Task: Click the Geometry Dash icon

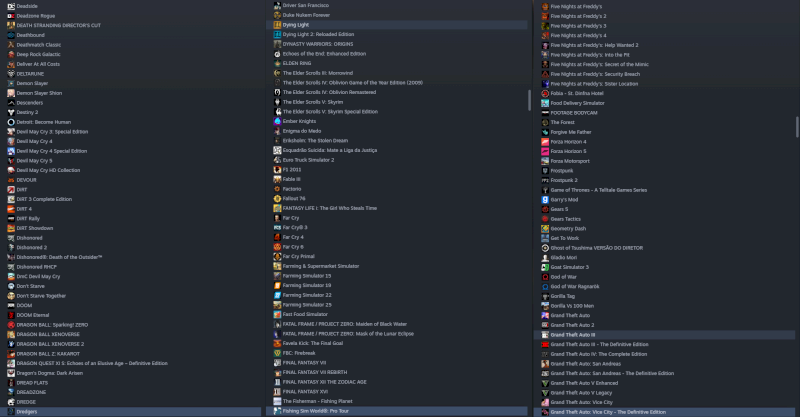Action: click(x=545, y=229)
